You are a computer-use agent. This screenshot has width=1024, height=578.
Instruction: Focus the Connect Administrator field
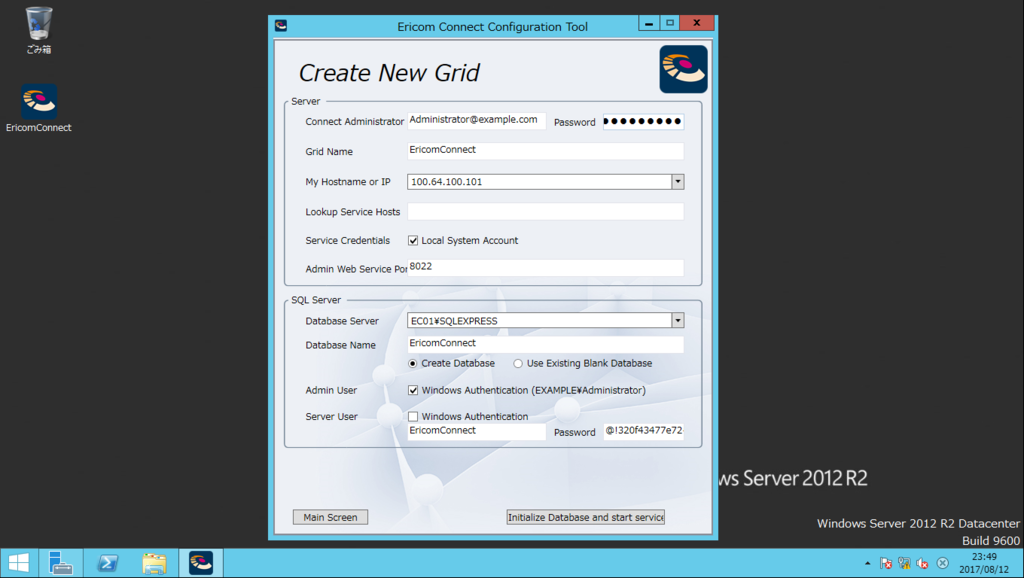pyautogui.click(x=477, y=121)
